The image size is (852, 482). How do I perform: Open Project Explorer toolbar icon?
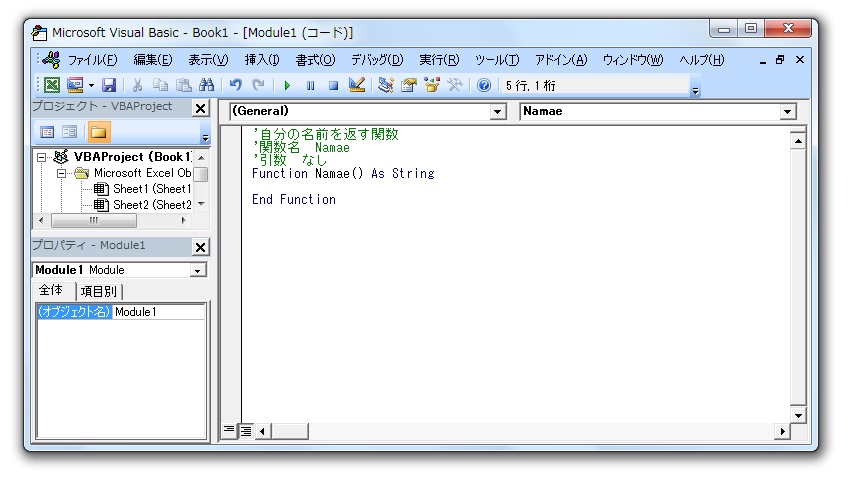point(386,85)
